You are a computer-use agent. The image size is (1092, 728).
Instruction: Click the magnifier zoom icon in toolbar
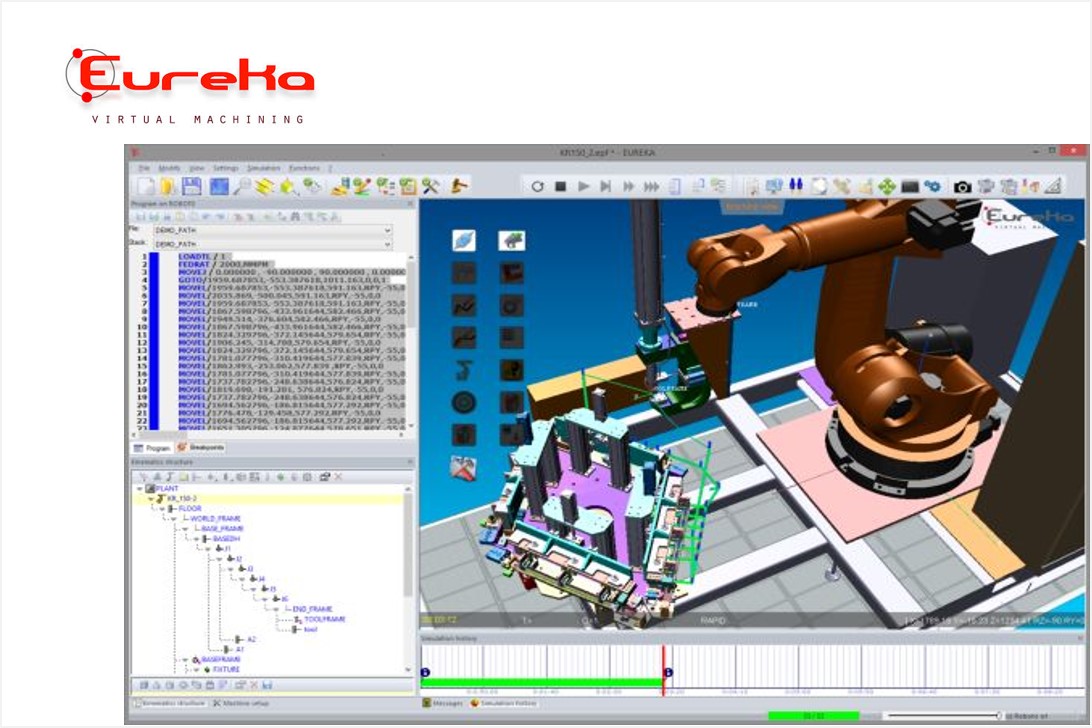pyautogui.click(x=242, y=187)
